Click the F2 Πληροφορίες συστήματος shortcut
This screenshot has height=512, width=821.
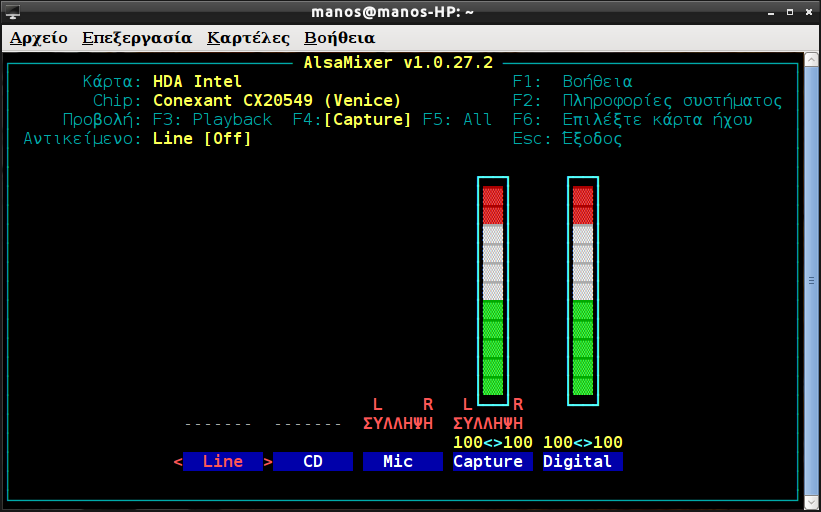pos(646,101)
